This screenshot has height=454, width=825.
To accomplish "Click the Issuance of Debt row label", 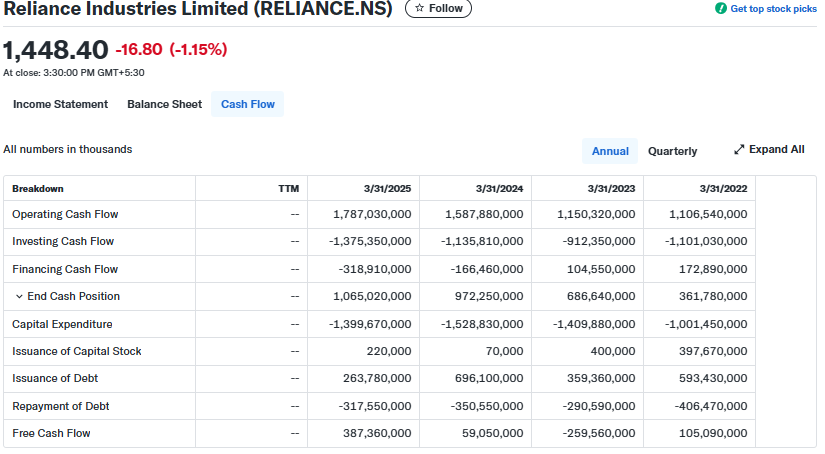I will (x=55, y=378).
